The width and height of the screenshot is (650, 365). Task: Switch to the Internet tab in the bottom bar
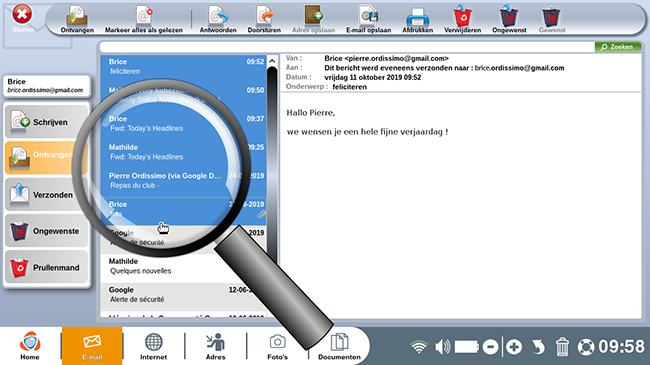pyautogui.click(x=153, y=346)
